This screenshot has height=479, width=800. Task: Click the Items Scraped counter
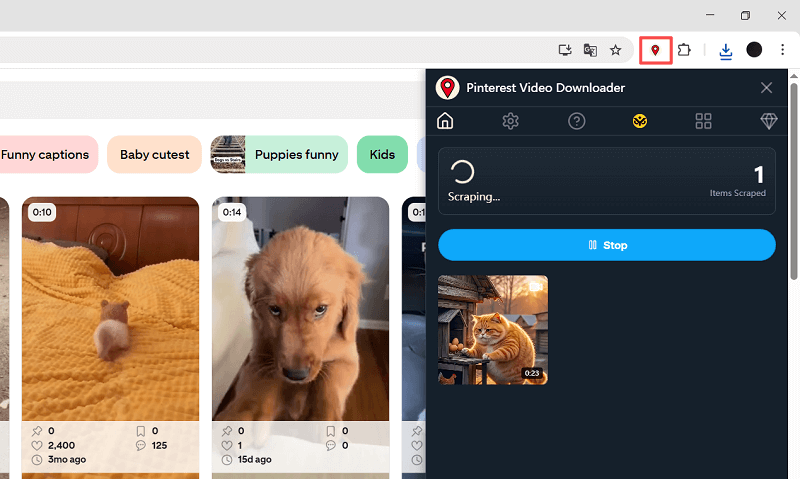pyautogui.click(x=738, y=181)
